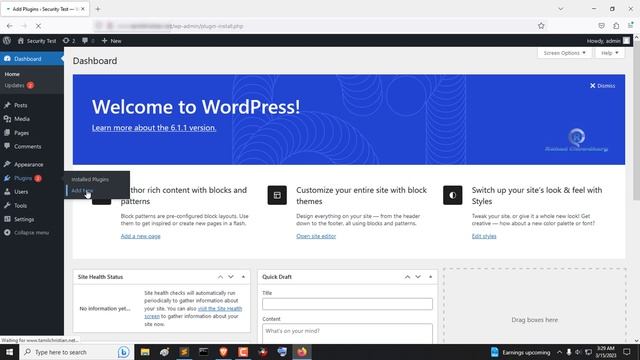
Task: Move Quick Draft box down
Action: point(418,277)
